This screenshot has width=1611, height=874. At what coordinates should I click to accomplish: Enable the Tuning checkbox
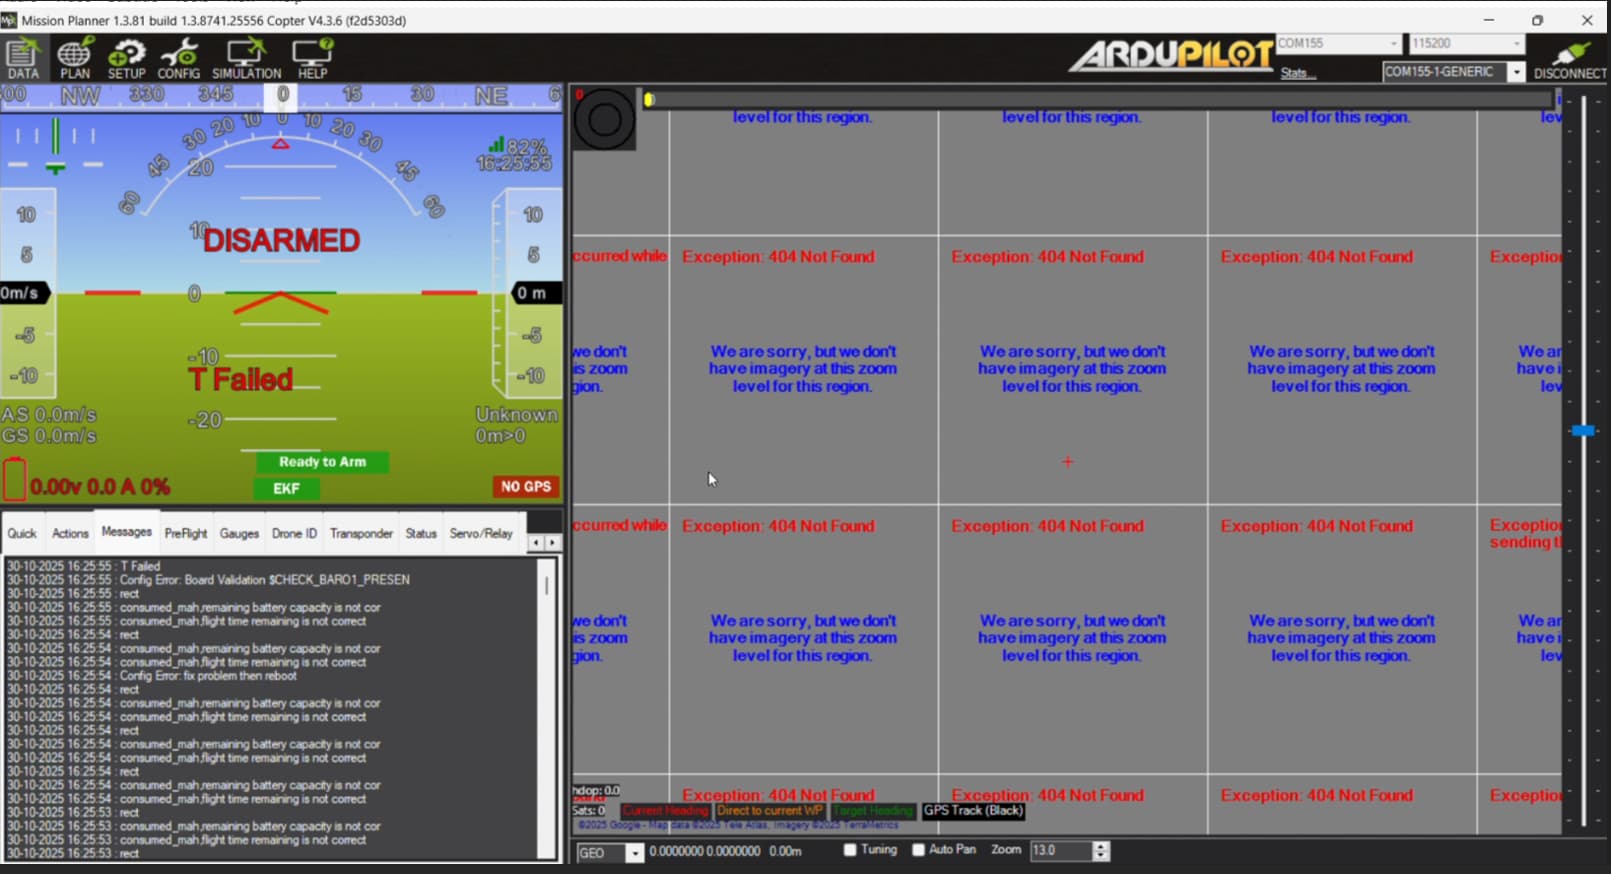coord(850,850)
